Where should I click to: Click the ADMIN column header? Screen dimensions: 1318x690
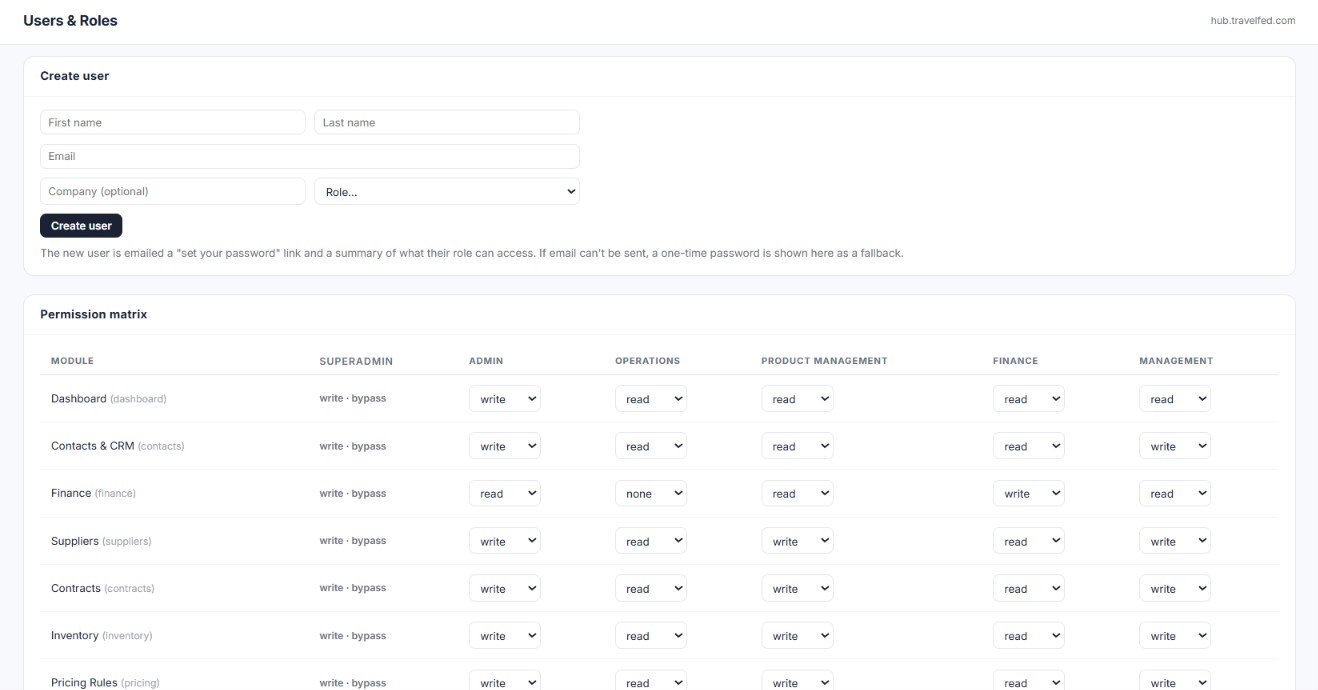[486, 361]
